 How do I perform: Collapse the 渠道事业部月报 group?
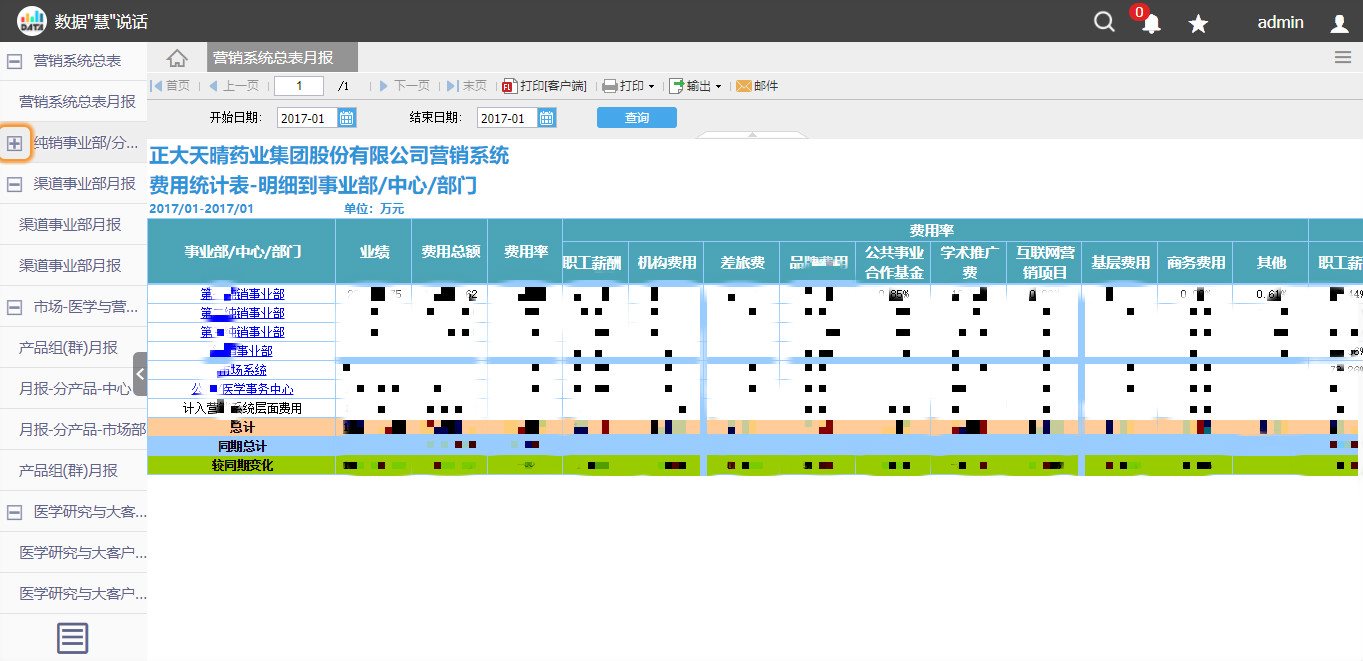tap(15, 184)
